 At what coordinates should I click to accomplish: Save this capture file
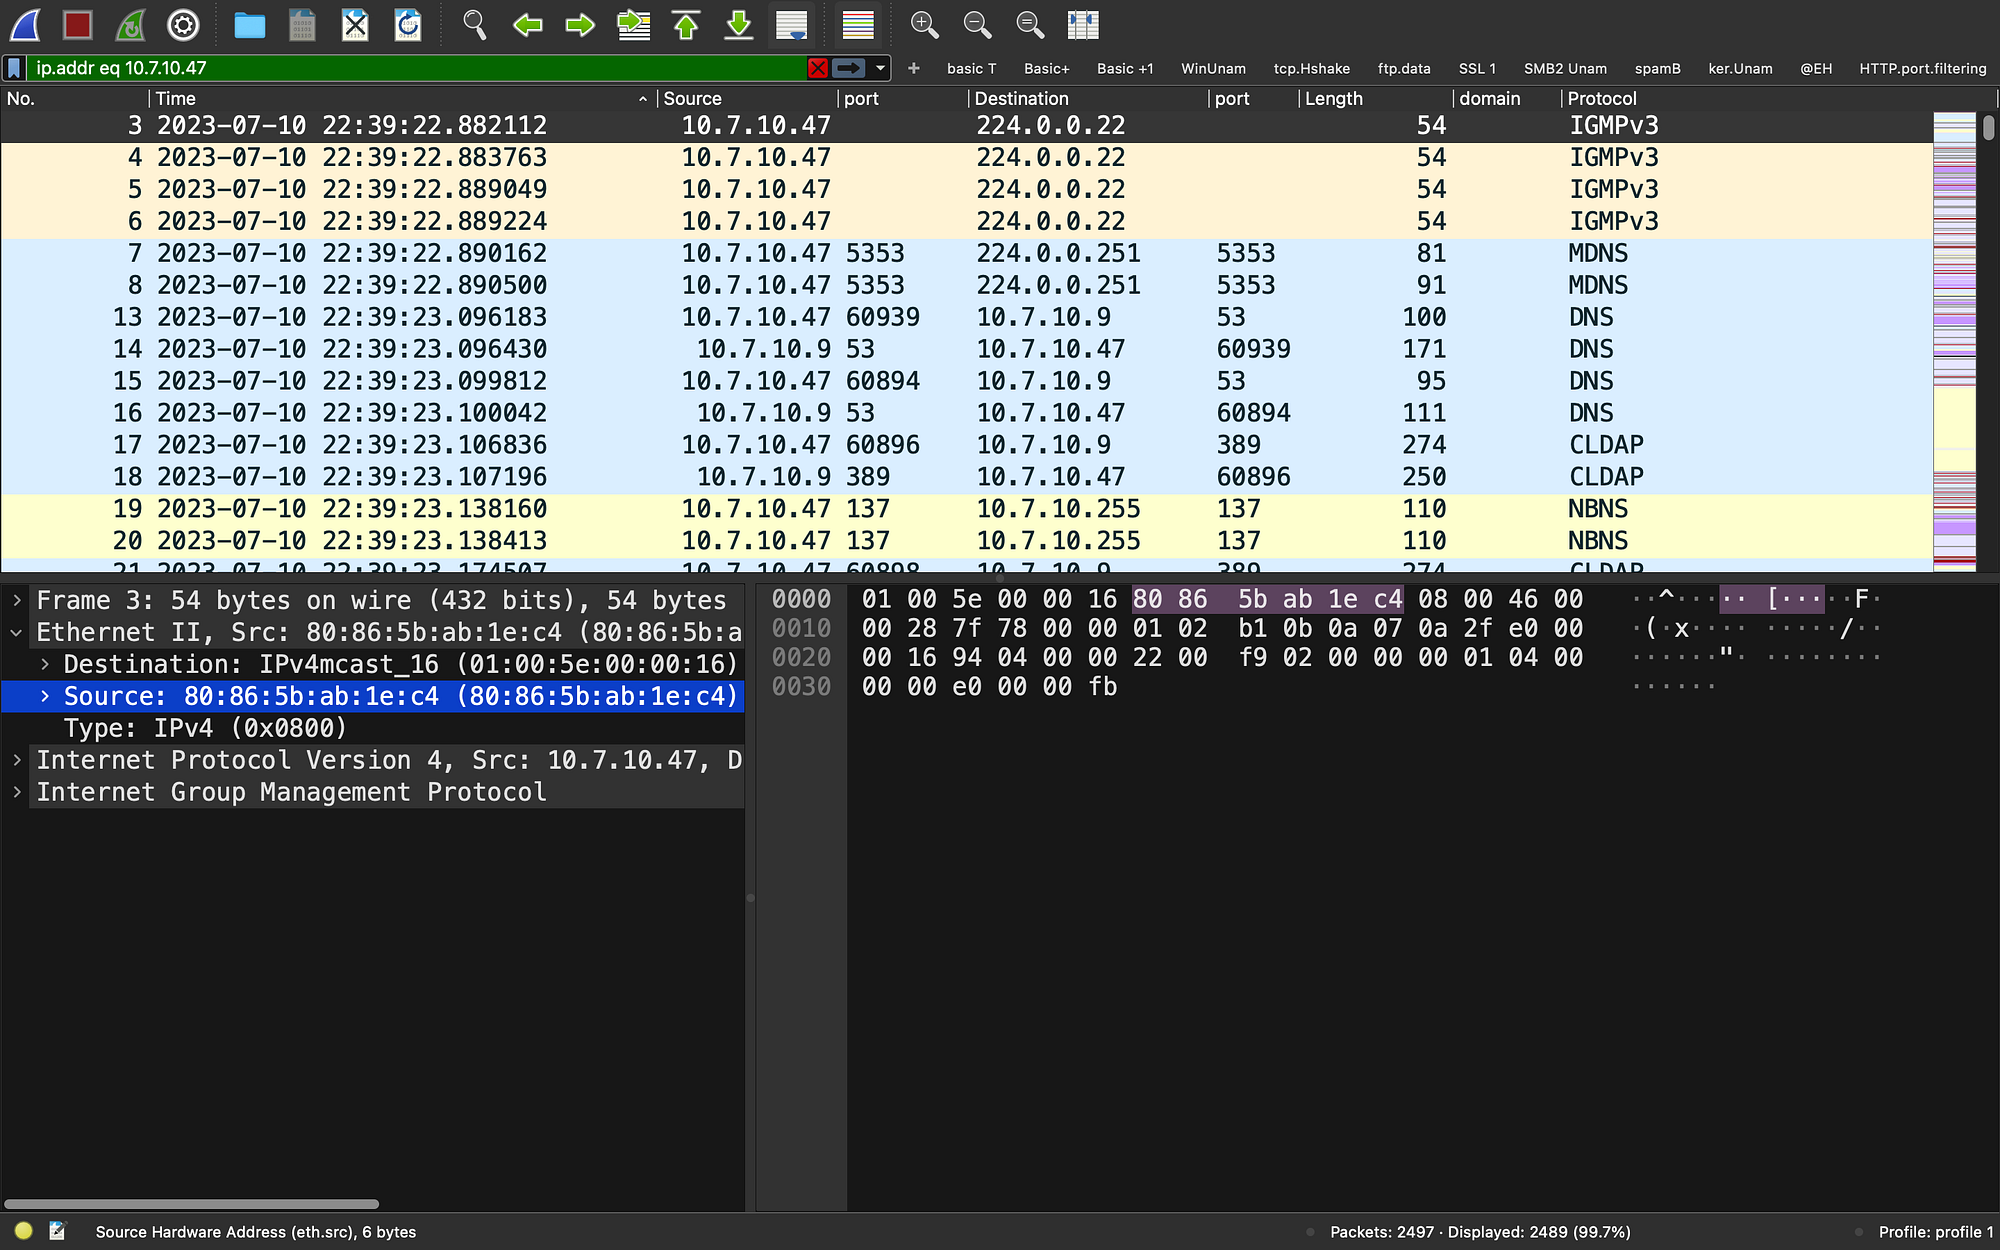pos(302,25)
